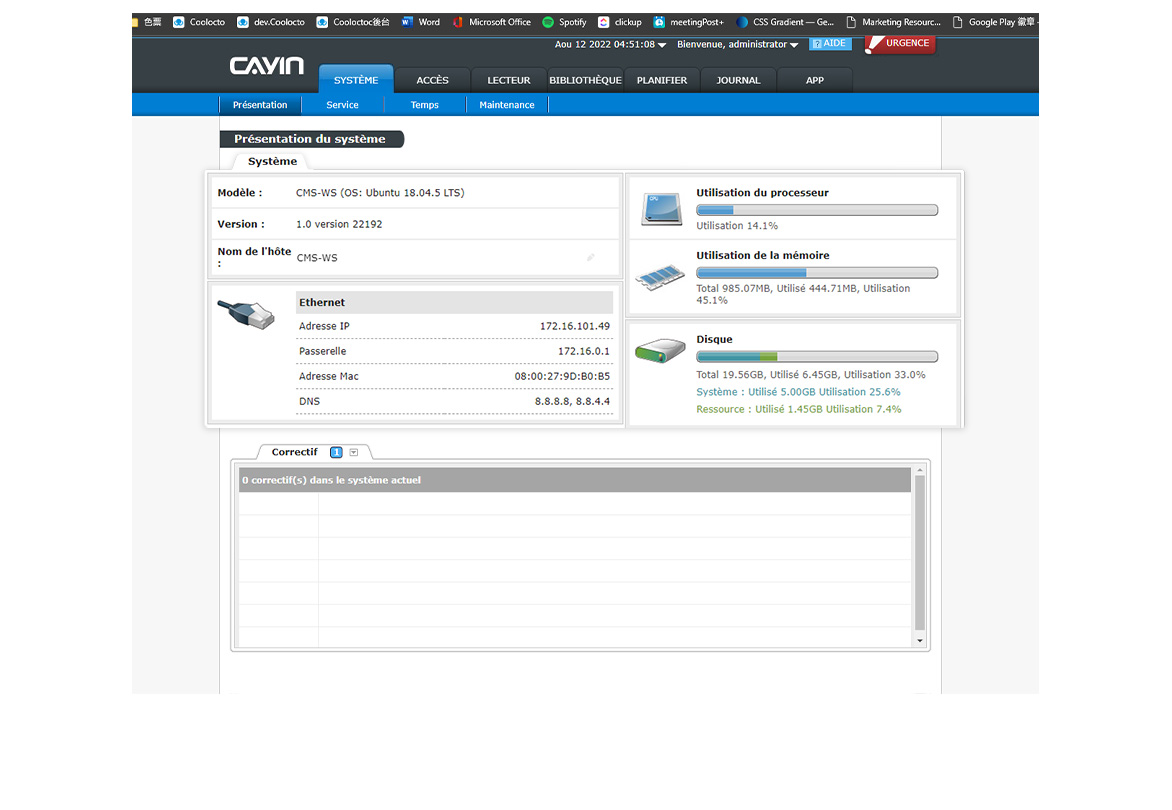This screenshot has height=810, width=1172.
Task: Expand the date and time dropdown
Action: [610, 45]
